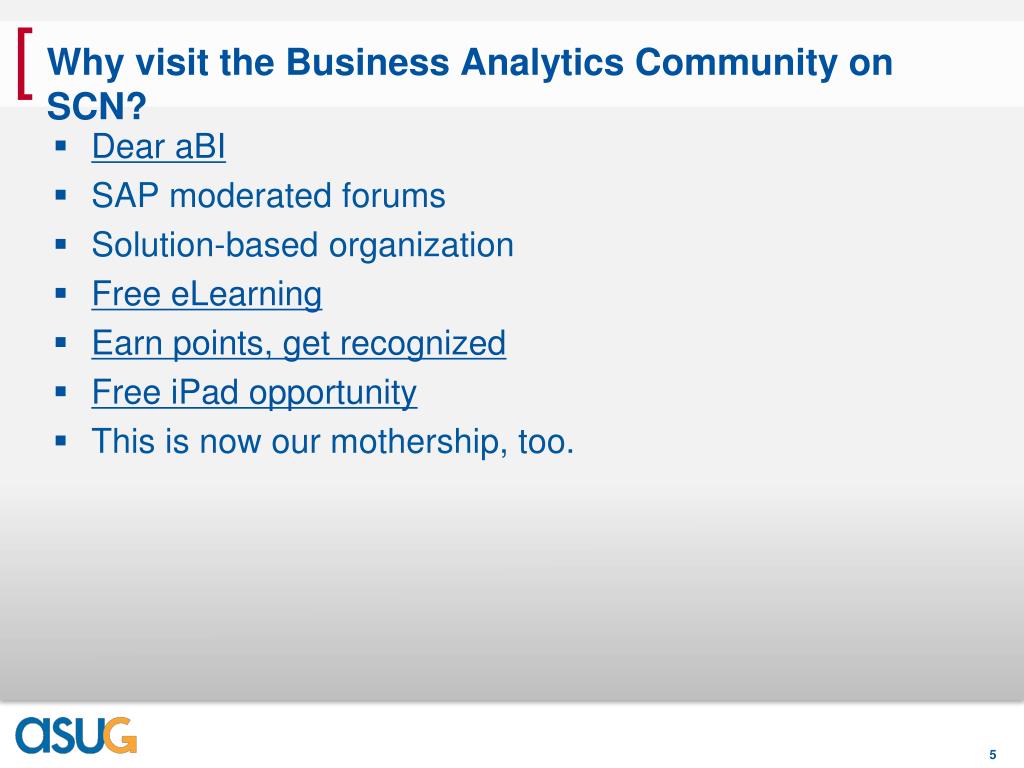Click the bullet marker beside SAP moderated forums
This screenshot has height=768, width=1024.
pos(61,195)
